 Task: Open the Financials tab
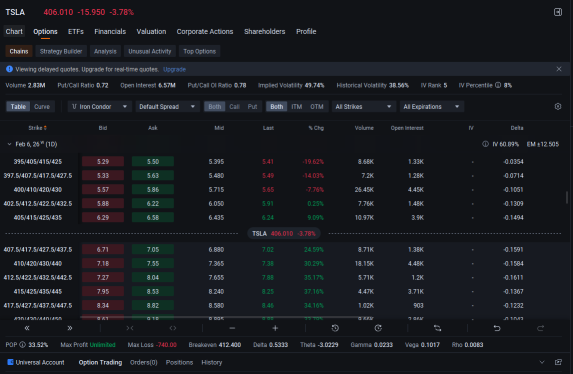pos(110,31)
